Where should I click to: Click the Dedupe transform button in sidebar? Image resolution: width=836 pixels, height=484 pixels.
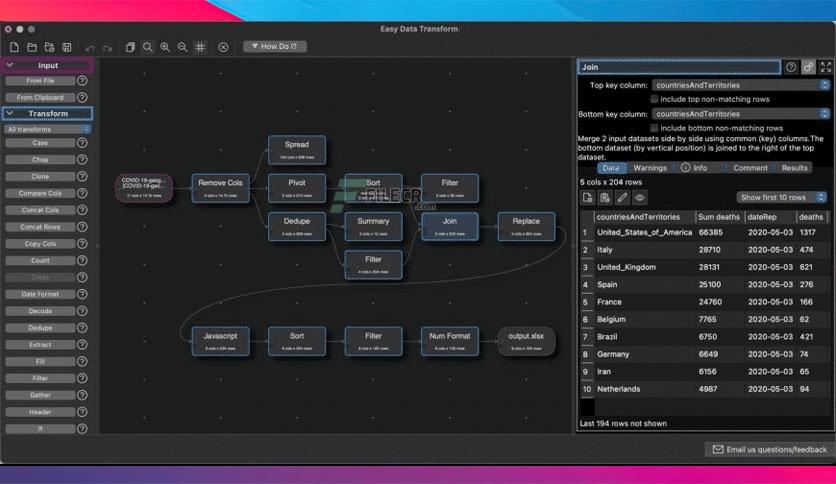(x=40, y=328)
